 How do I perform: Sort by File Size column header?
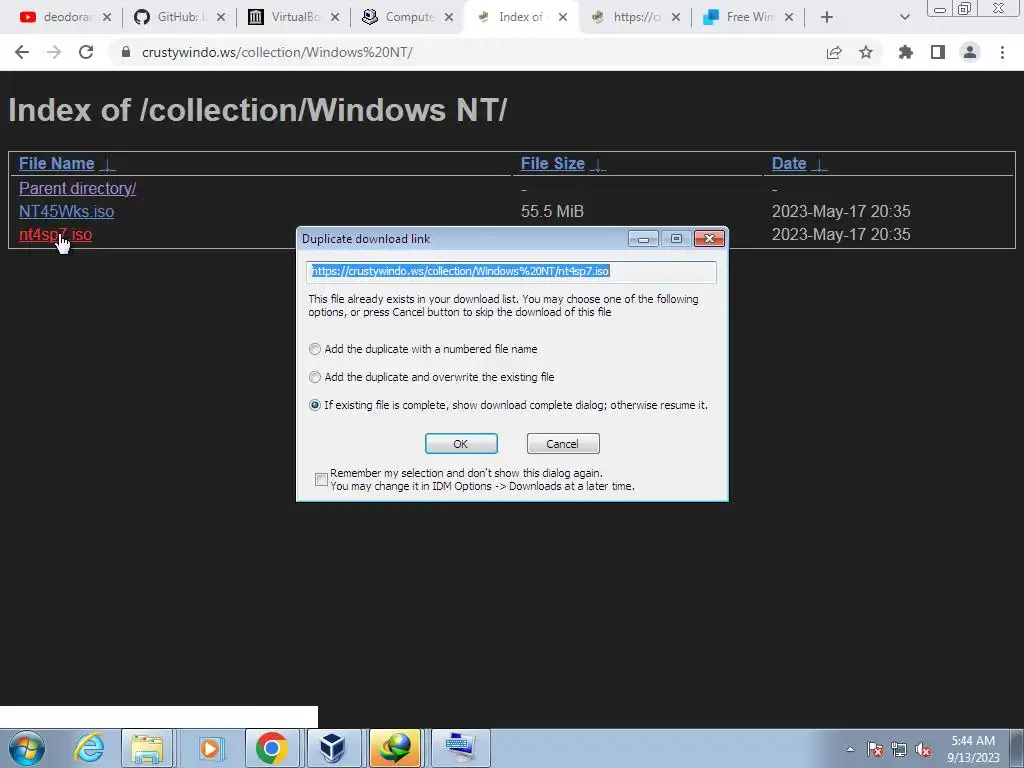click(x=552, y=163)
